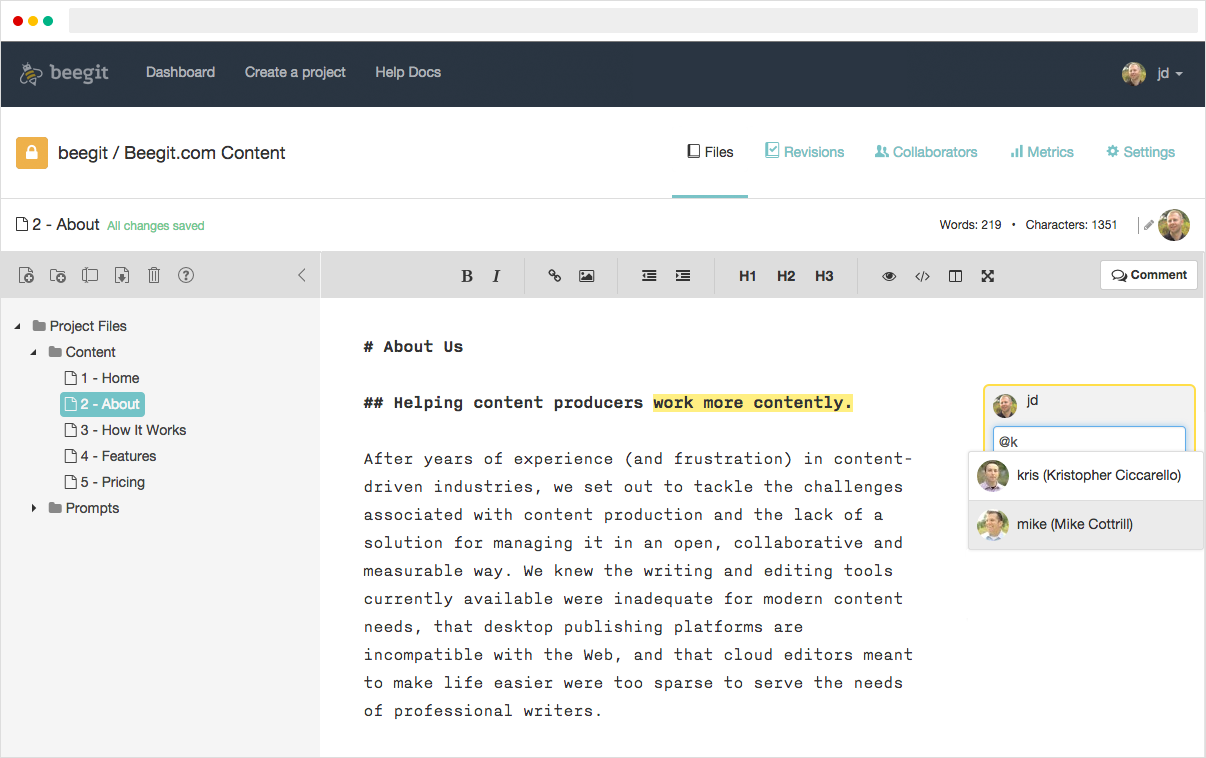
Task: Click the Comment button
Action: 1149,275
